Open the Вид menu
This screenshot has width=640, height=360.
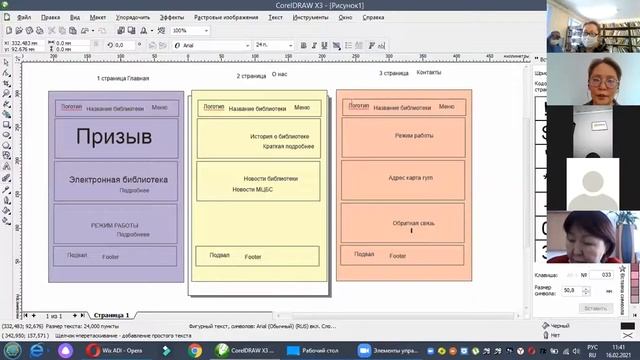(x=75, y=18)
